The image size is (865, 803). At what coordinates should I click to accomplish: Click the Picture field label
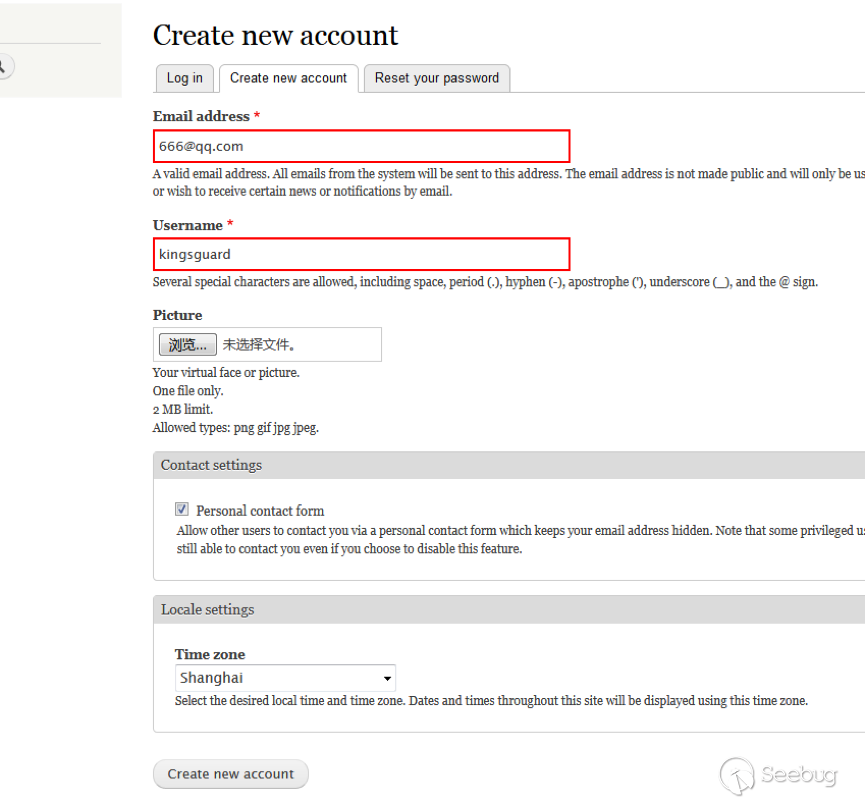pos(177,315)
